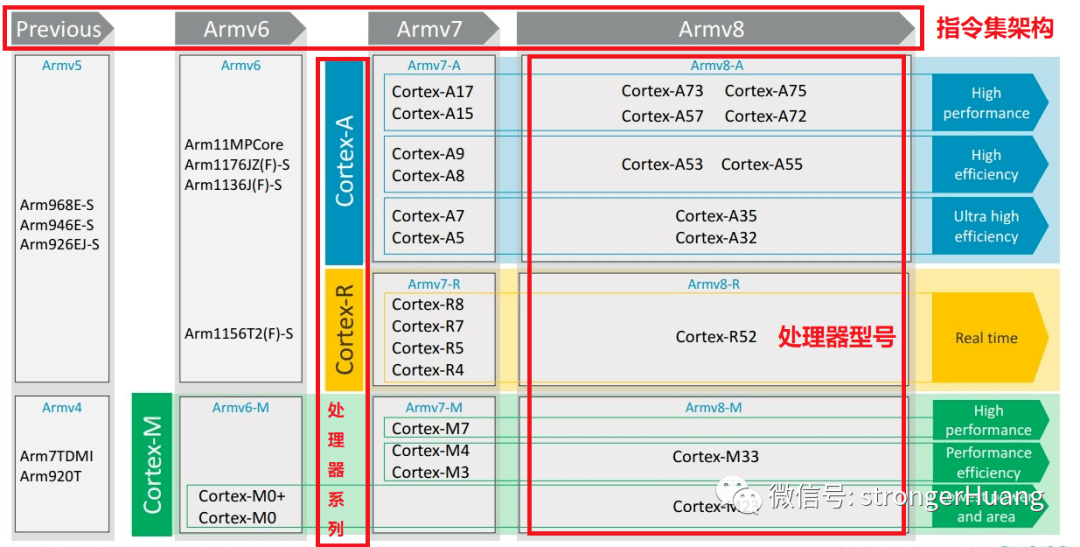Click the Performance efficiency green arrow
Viewport: 1080px width, 547px height.
pos(988,462)
